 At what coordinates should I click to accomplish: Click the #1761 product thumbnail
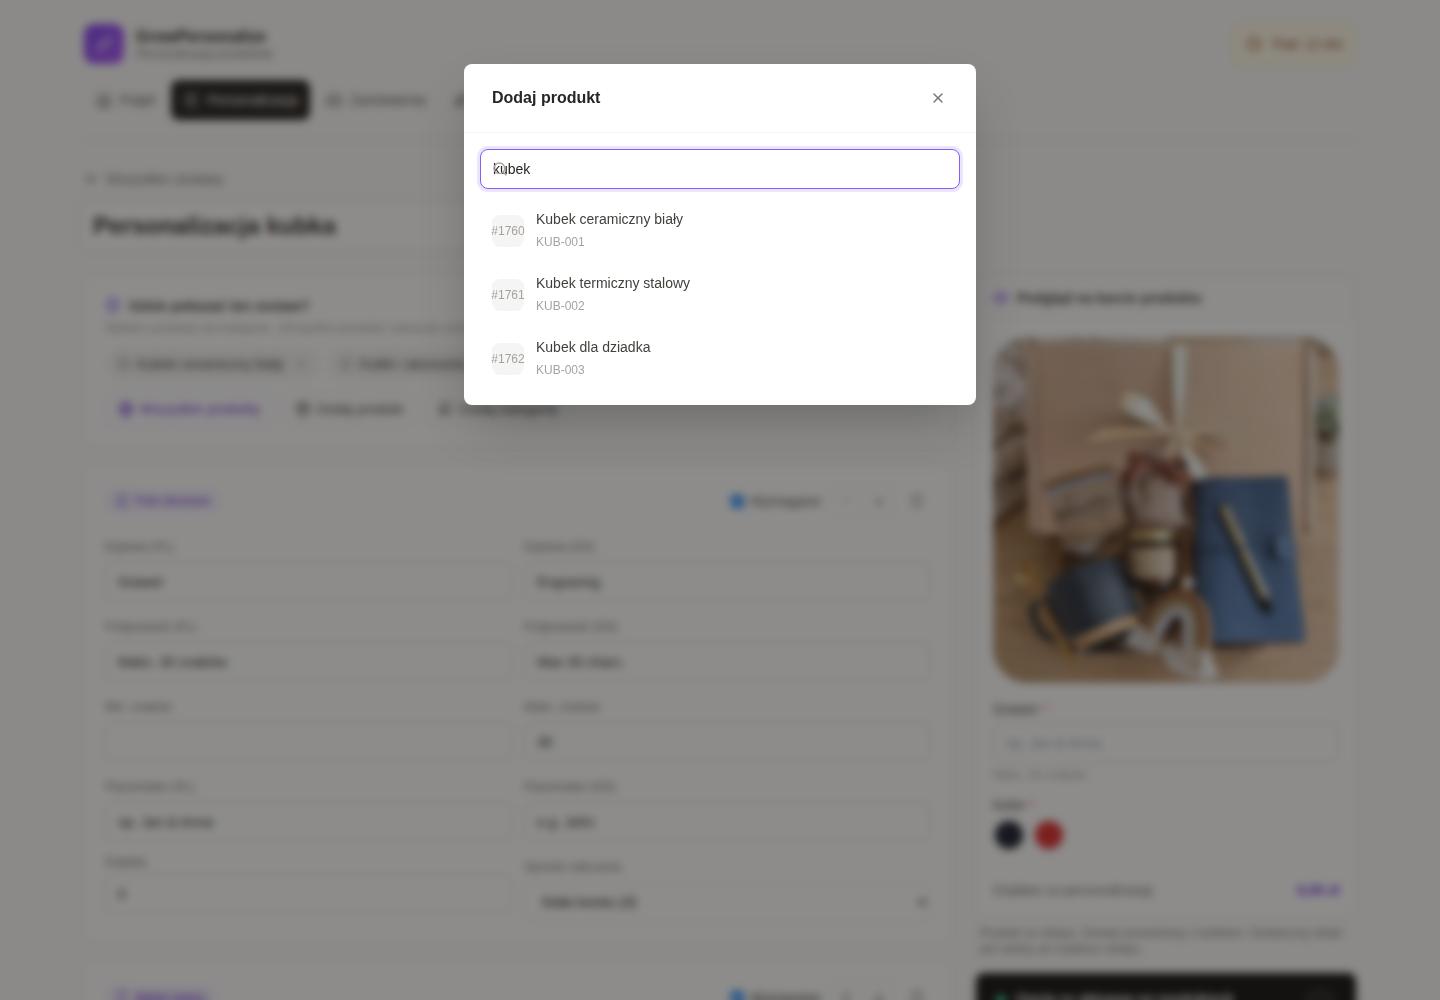508,295
